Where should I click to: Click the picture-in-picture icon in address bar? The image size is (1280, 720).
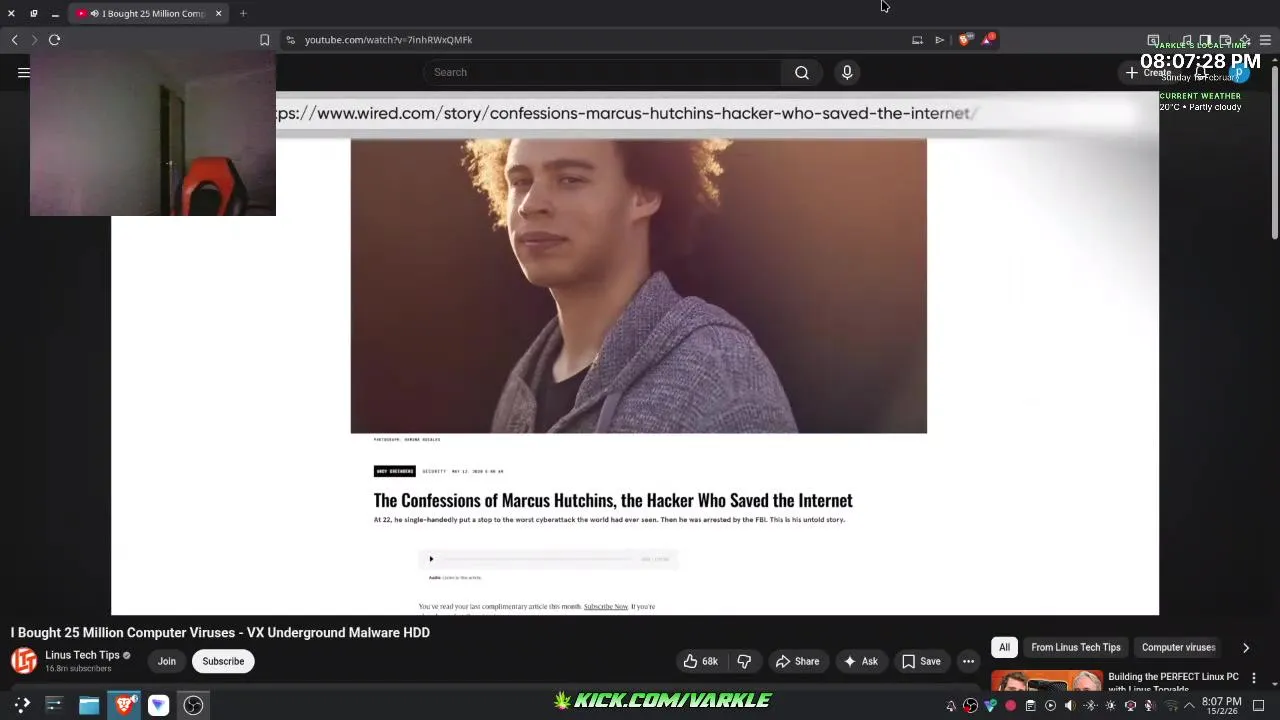[917, 40]
